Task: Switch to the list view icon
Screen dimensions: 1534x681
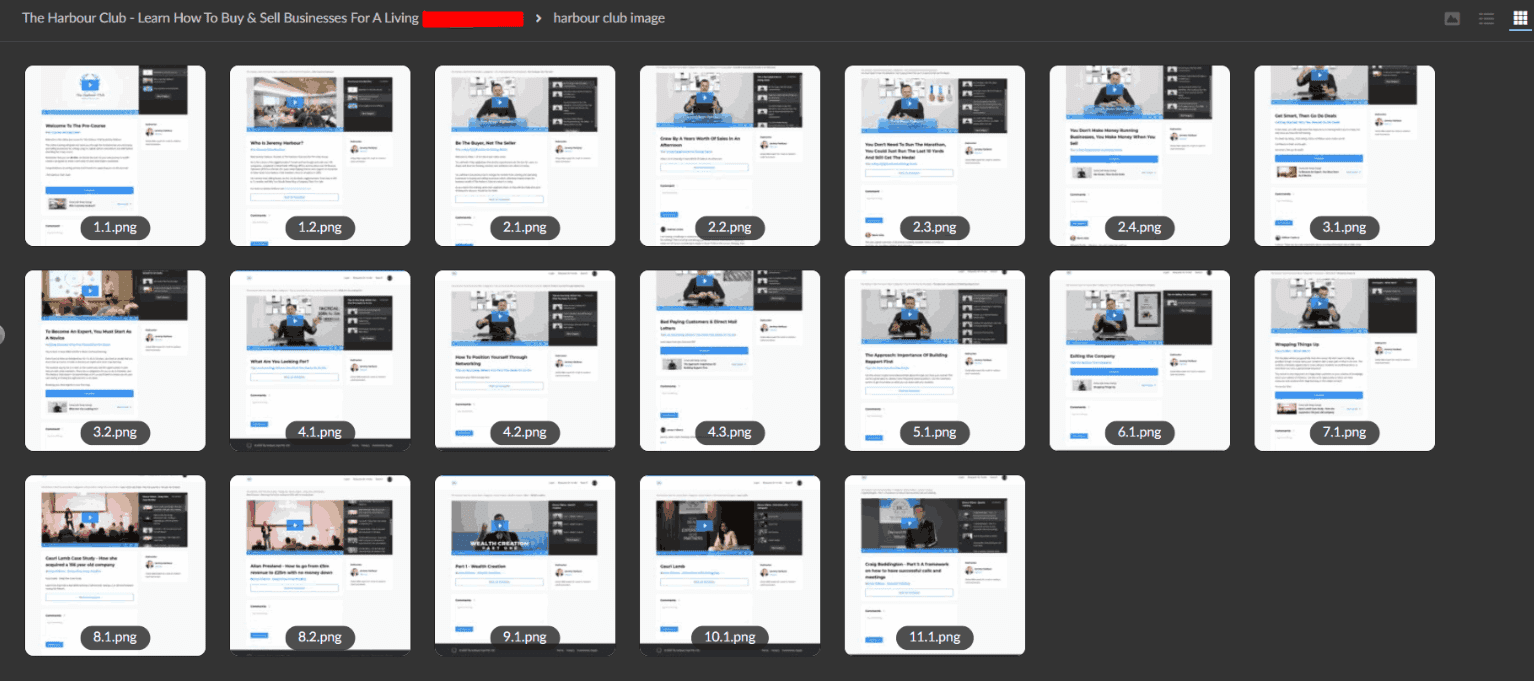Action: pyautogui.click(x=1486, y=19)
